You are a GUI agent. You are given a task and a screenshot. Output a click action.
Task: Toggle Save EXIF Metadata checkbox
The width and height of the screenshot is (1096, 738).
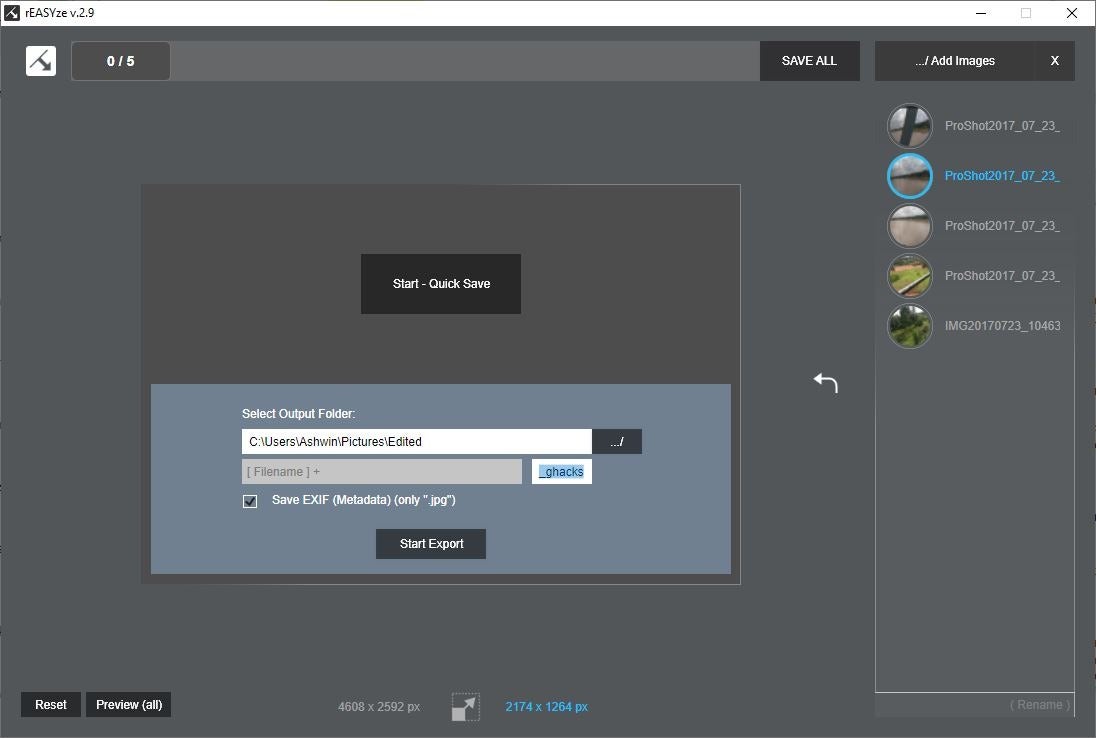coord(250,501)
